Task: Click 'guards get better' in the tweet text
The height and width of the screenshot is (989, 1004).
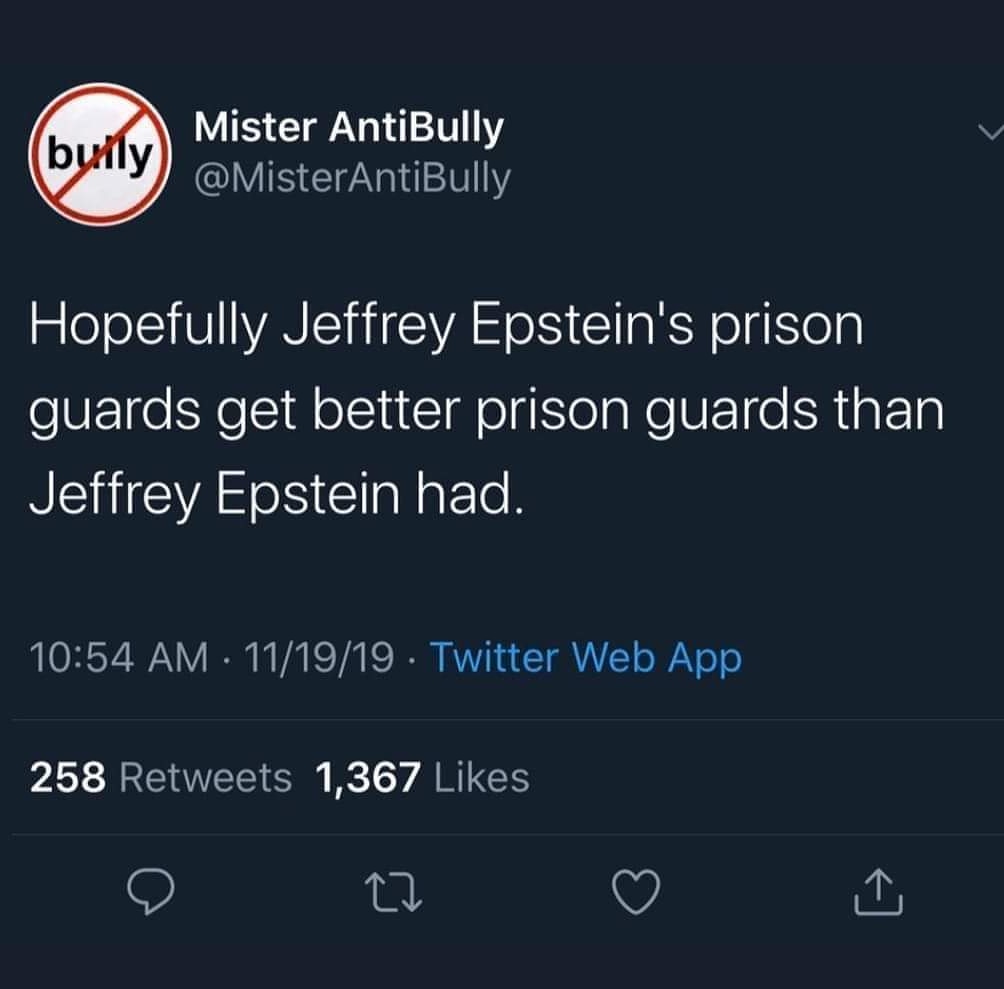Action: (284, 412)
